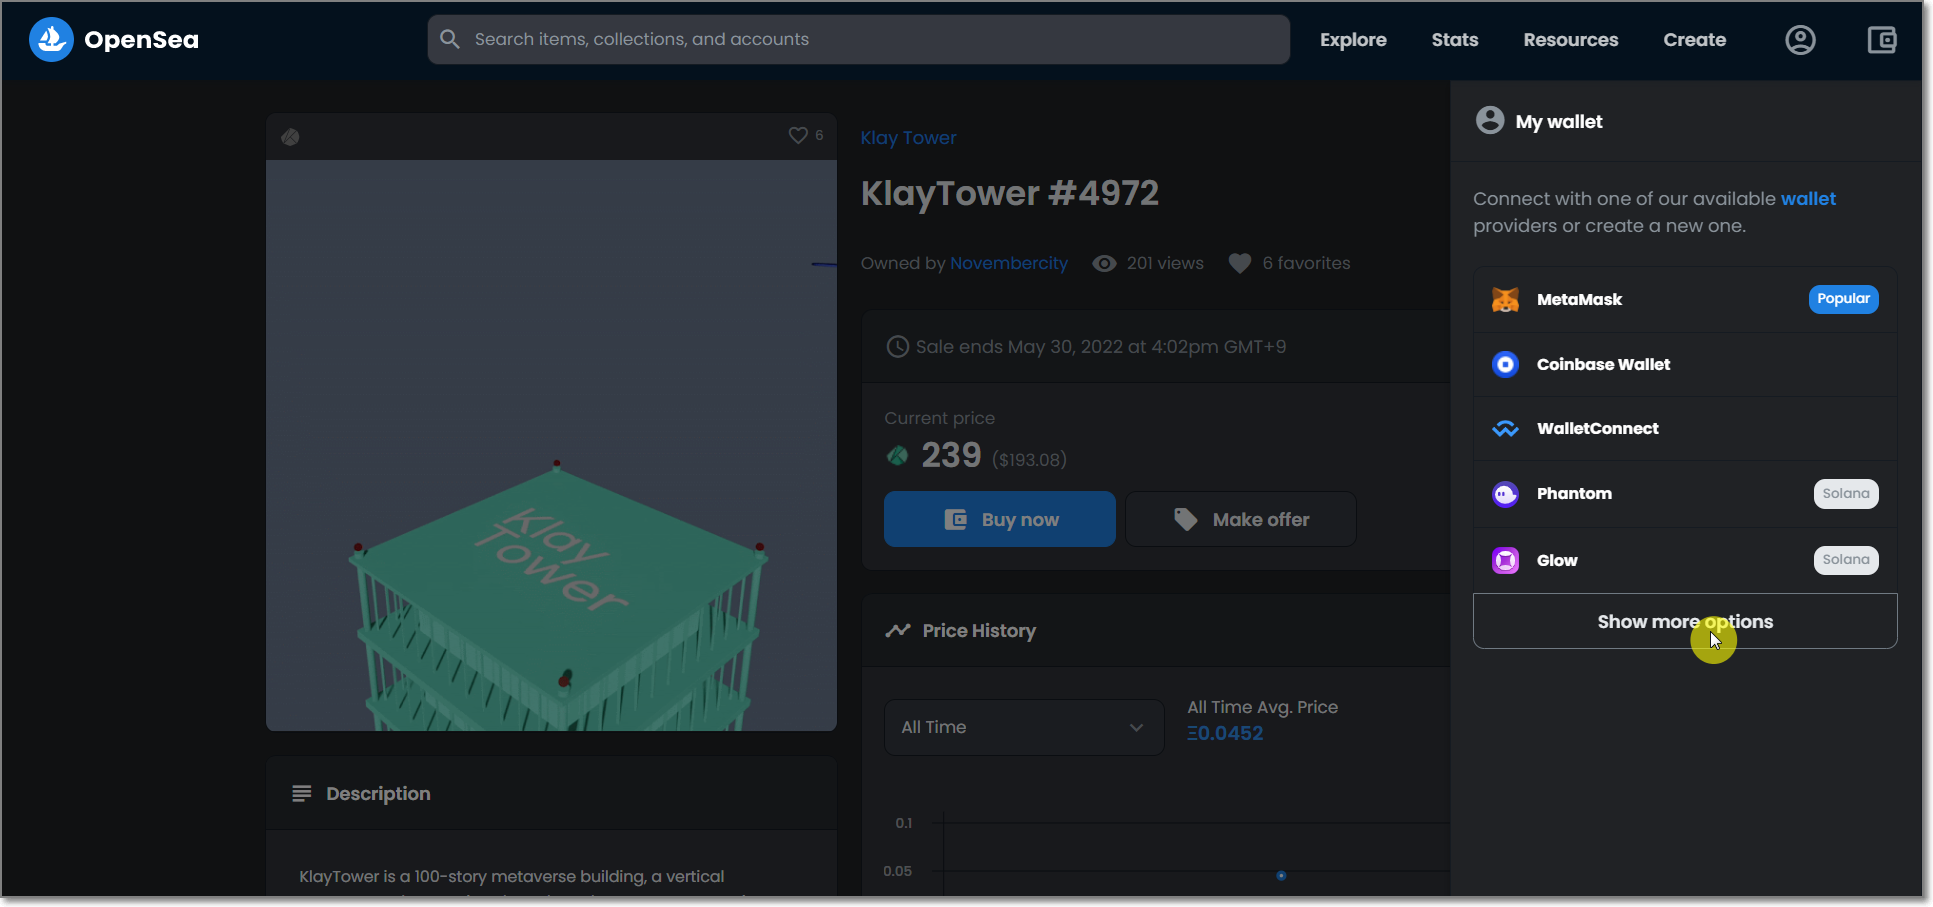The width and height of the screenshot is (1933, 907).
Task: Click the price history data point
Action: point(1281,875)
